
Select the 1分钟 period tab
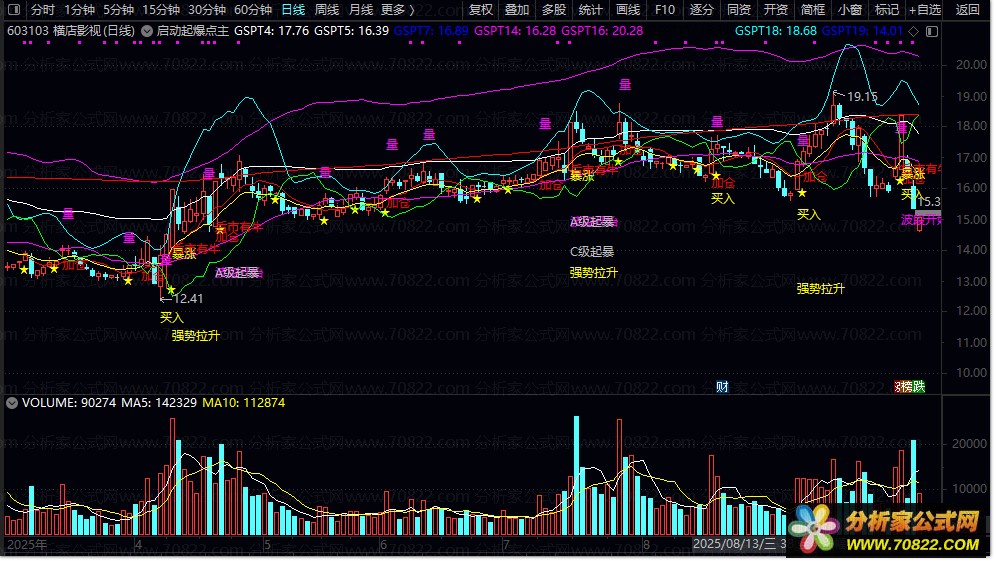click(79, 10)
